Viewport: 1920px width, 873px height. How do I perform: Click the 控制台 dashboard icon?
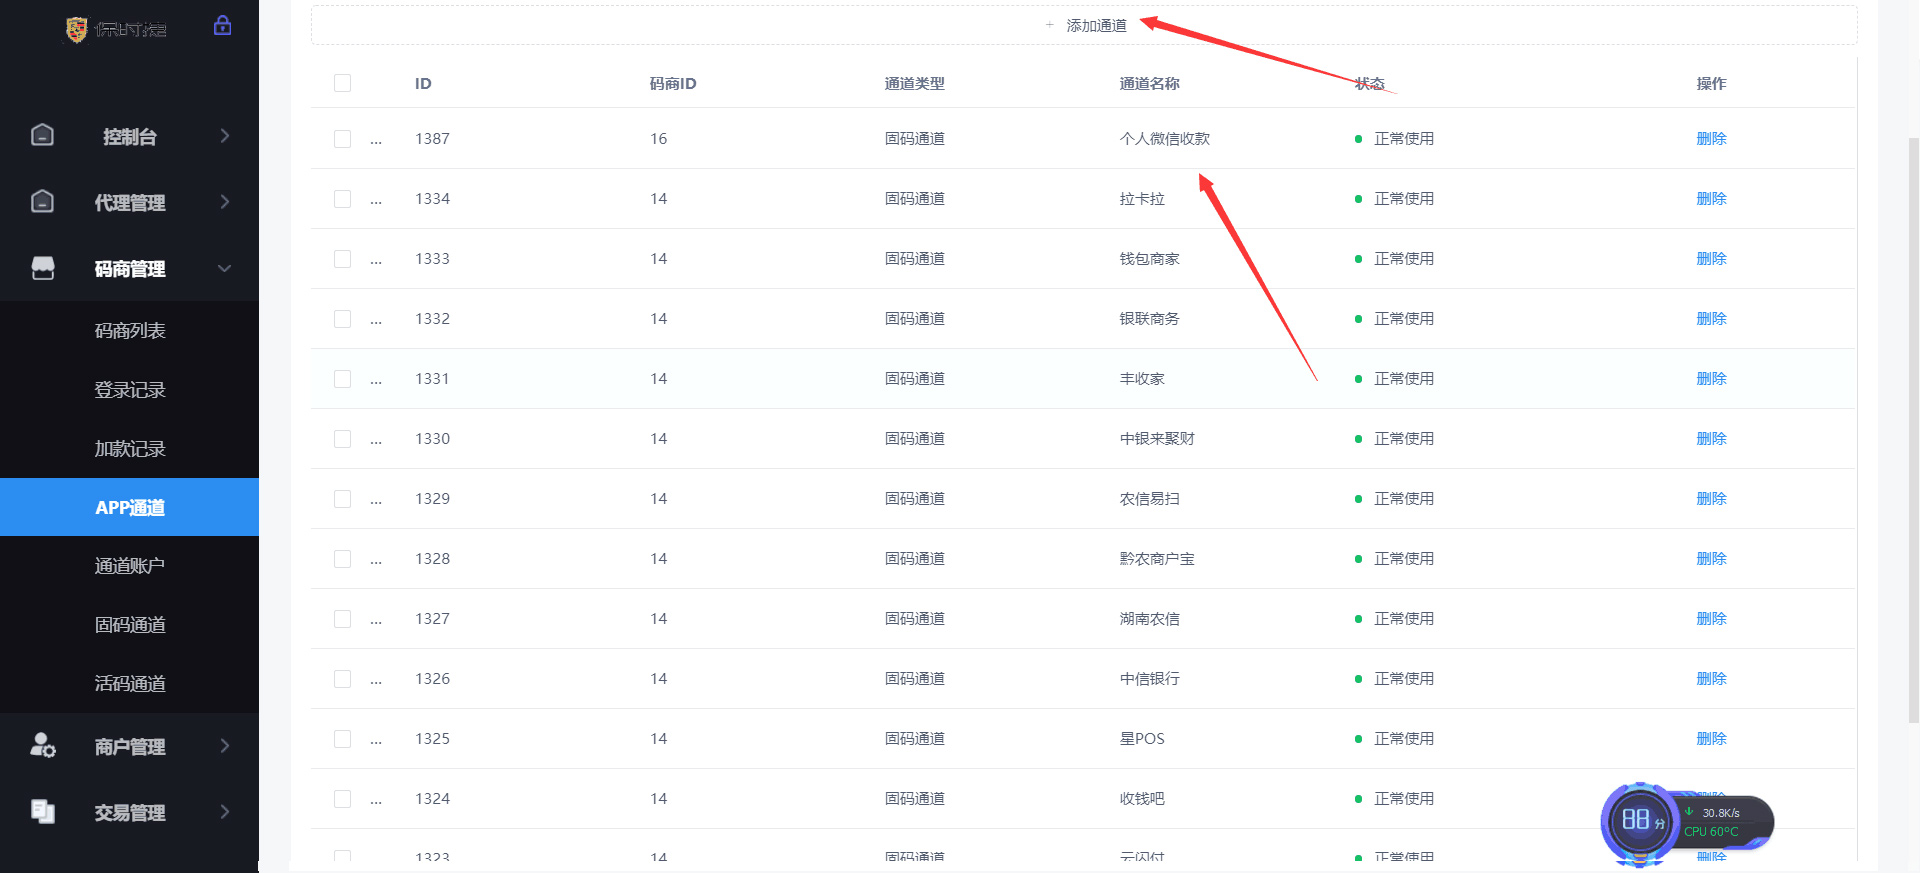coord(42,135)
